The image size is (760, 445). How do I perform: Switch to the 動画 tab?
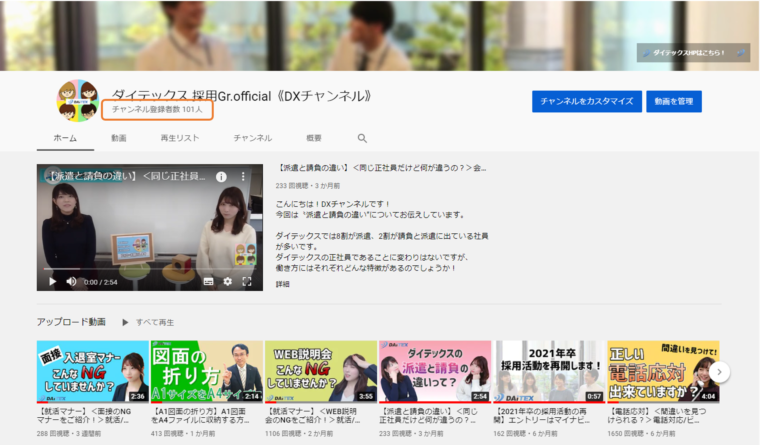click(119, 138)
